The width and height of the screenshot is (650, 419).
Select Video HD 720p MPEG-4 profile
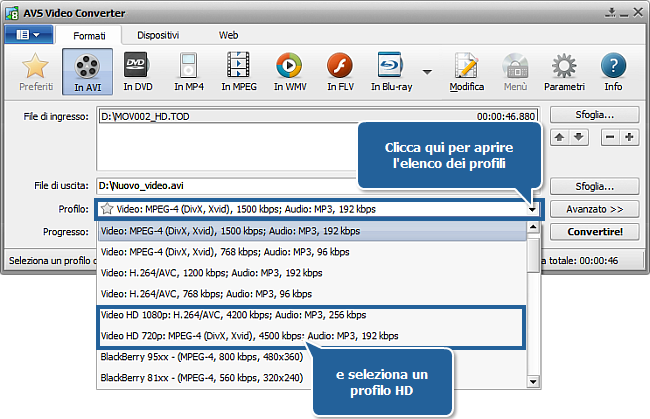click(x=312, y=336)
